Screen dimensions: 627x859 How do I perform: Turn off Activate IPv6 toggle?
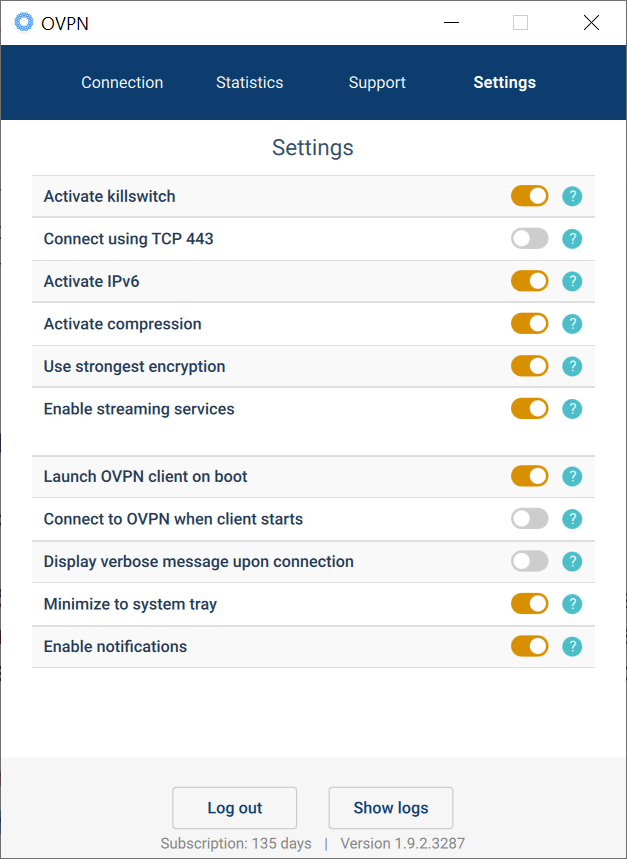pos(529,281)
